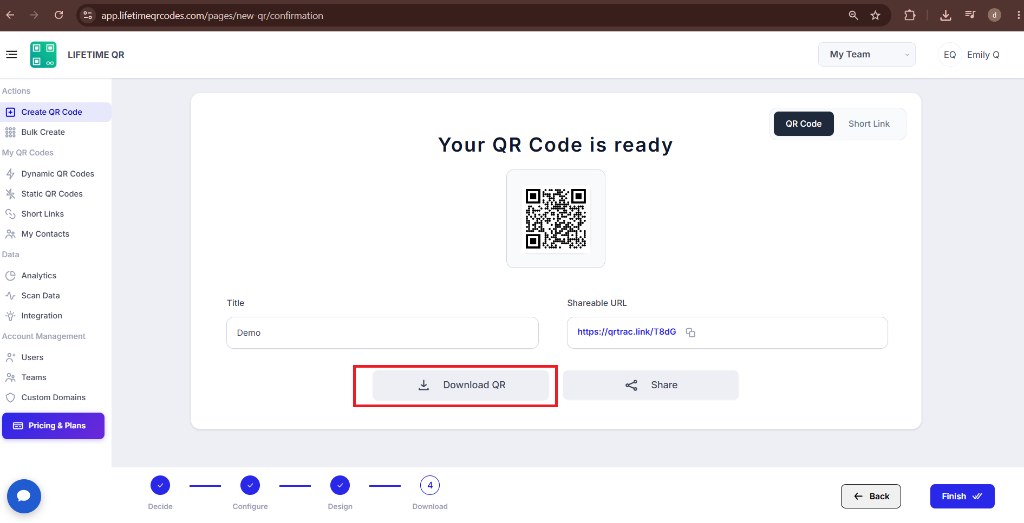Go to the Configure step marker
This screenshot has height=523, width=1024.
click(250, 485)
